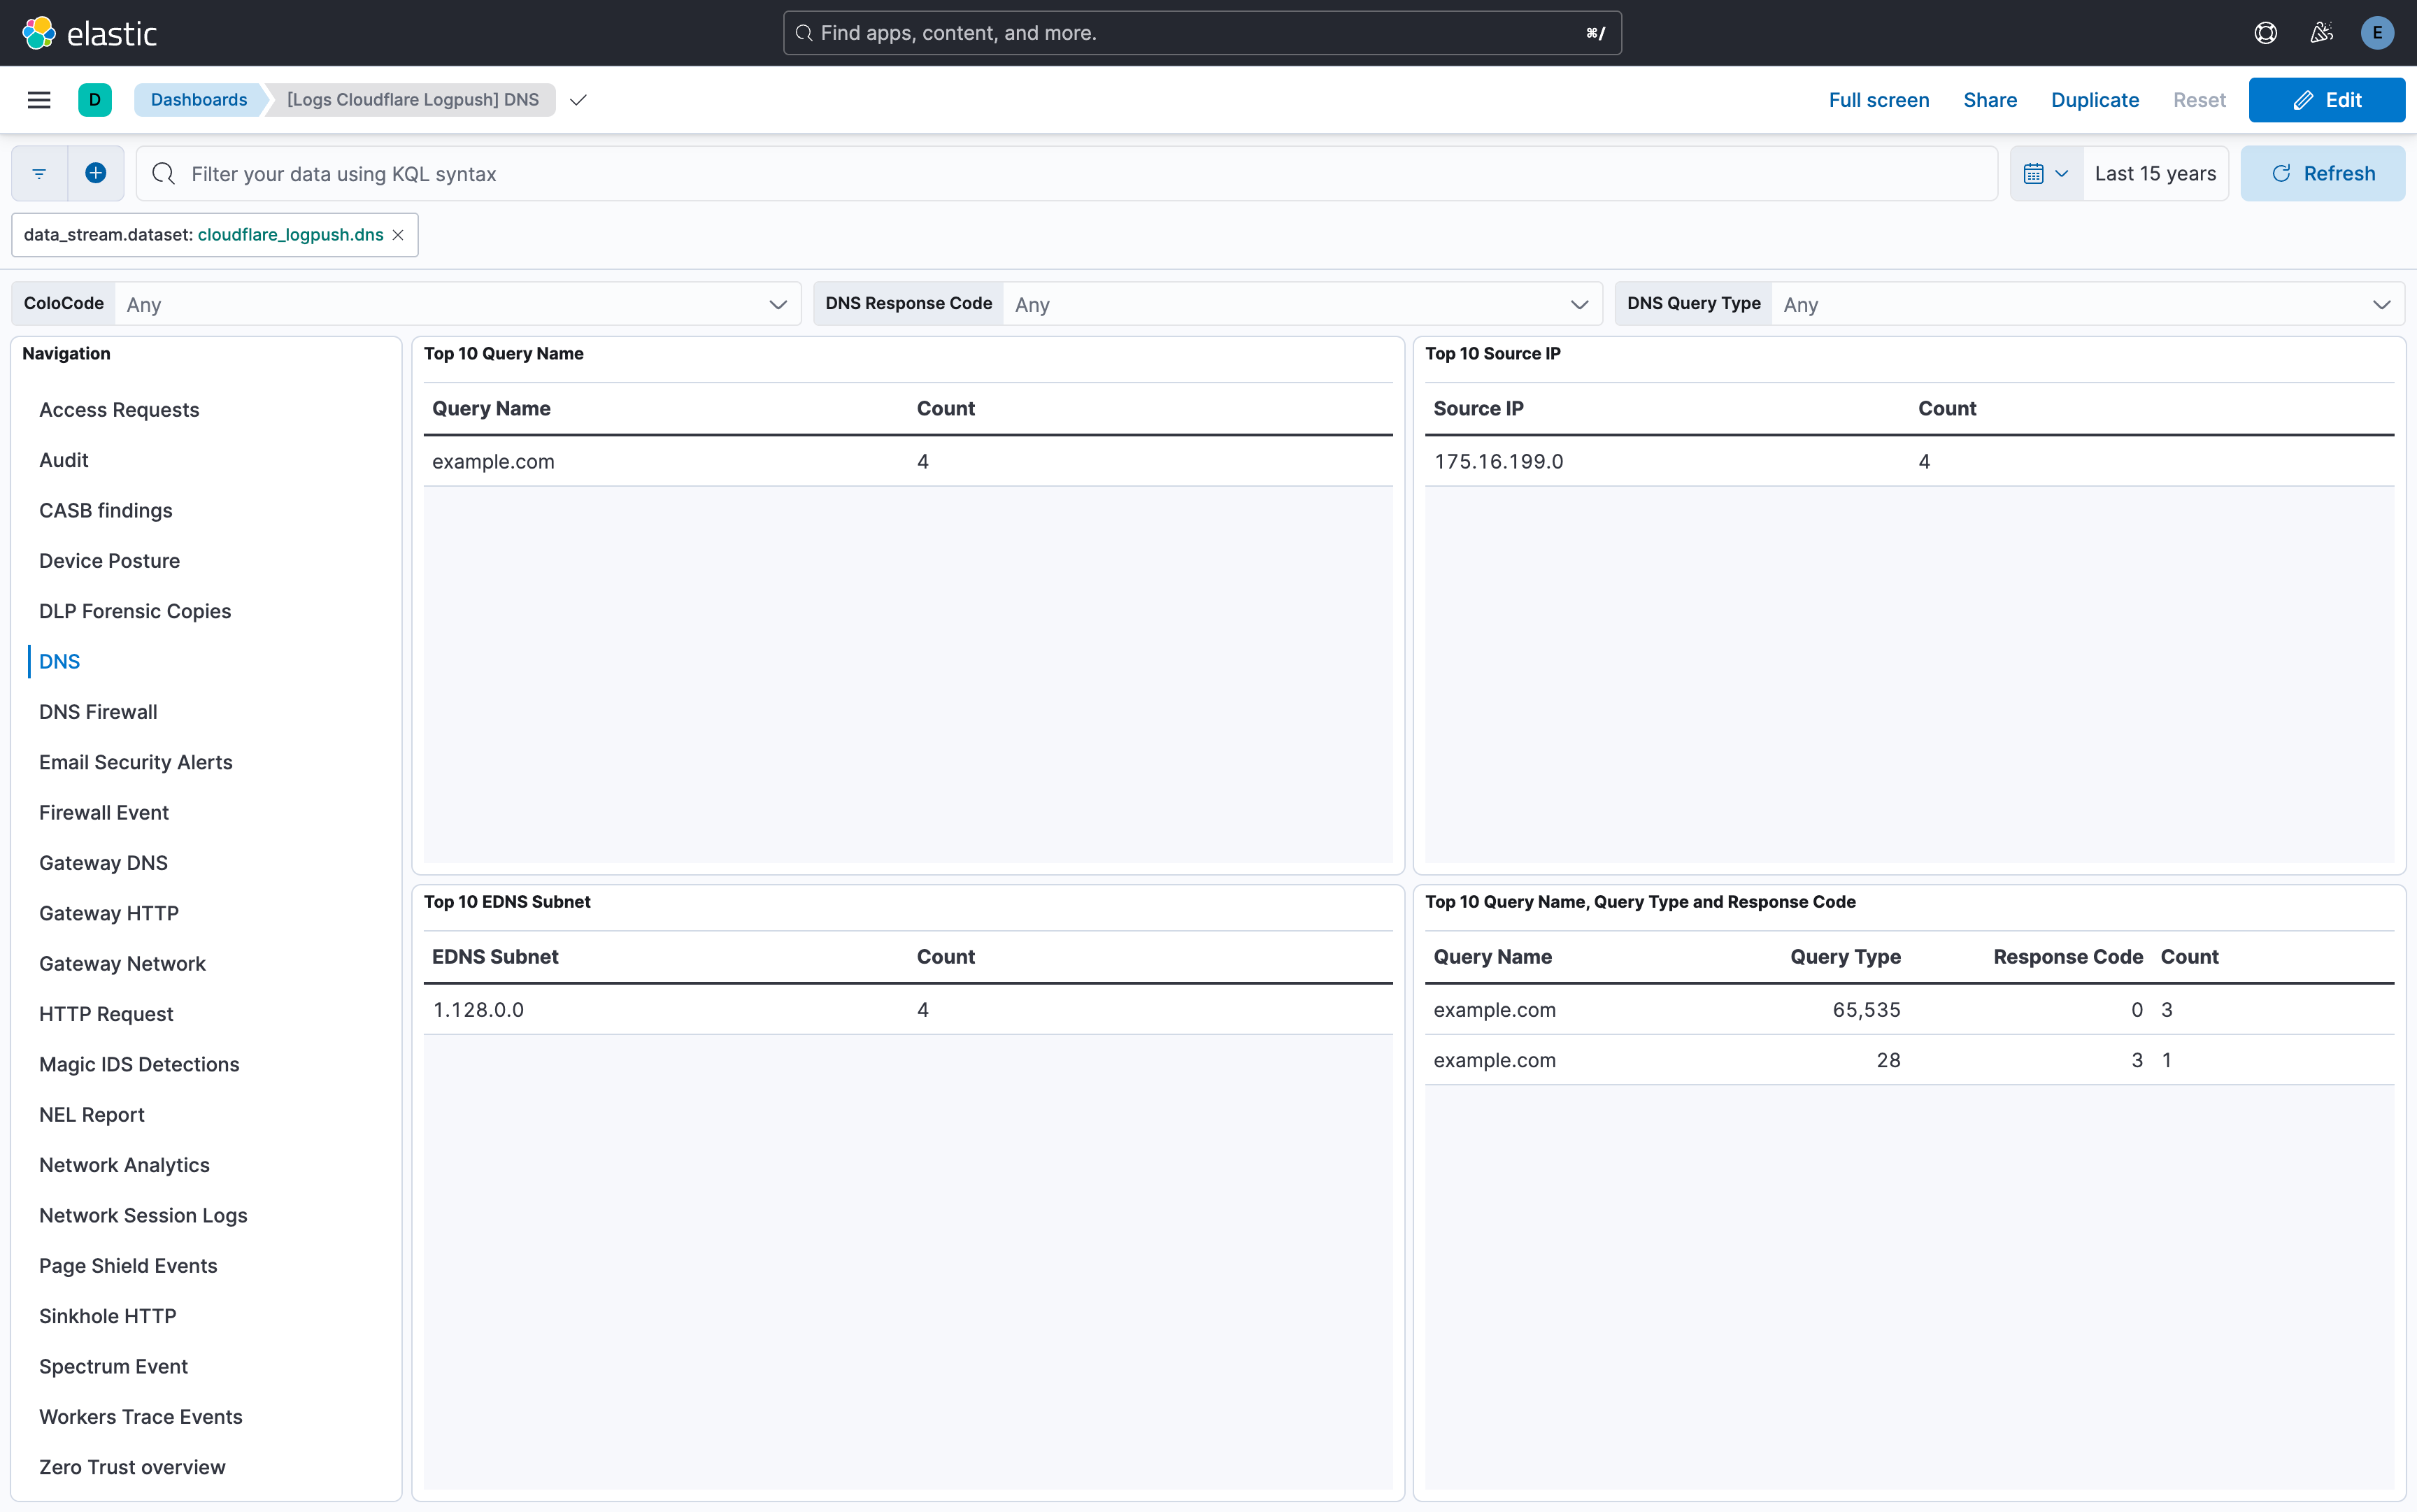Screen dimensions: 2417x1512
Task: Click the Edit dashboard button
Action: (x=2326, y=100)
